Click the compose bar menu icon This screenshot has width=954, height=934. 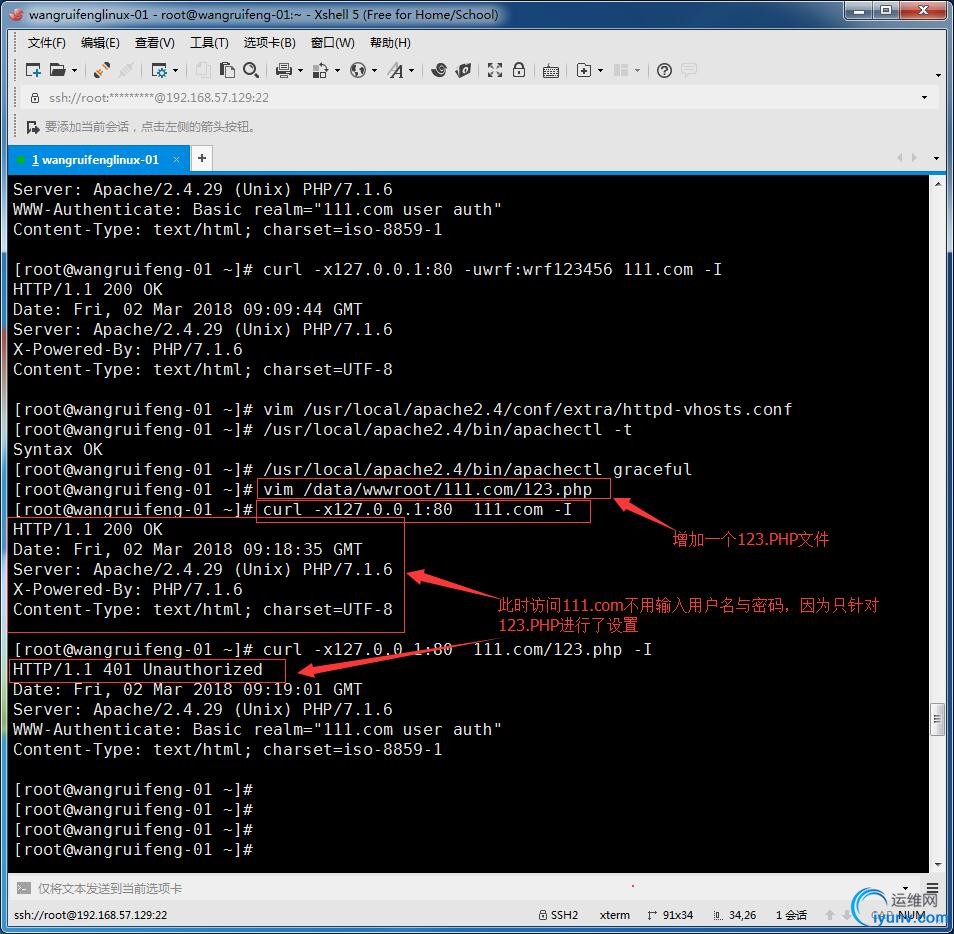tap(932, 888)
